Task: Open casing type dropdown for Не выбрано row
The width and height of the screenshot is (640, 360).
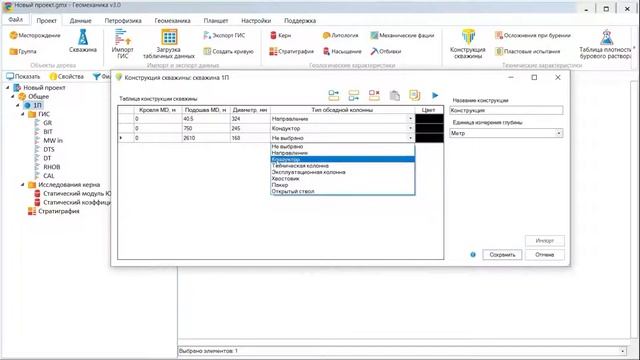Action: click(411, 138)
